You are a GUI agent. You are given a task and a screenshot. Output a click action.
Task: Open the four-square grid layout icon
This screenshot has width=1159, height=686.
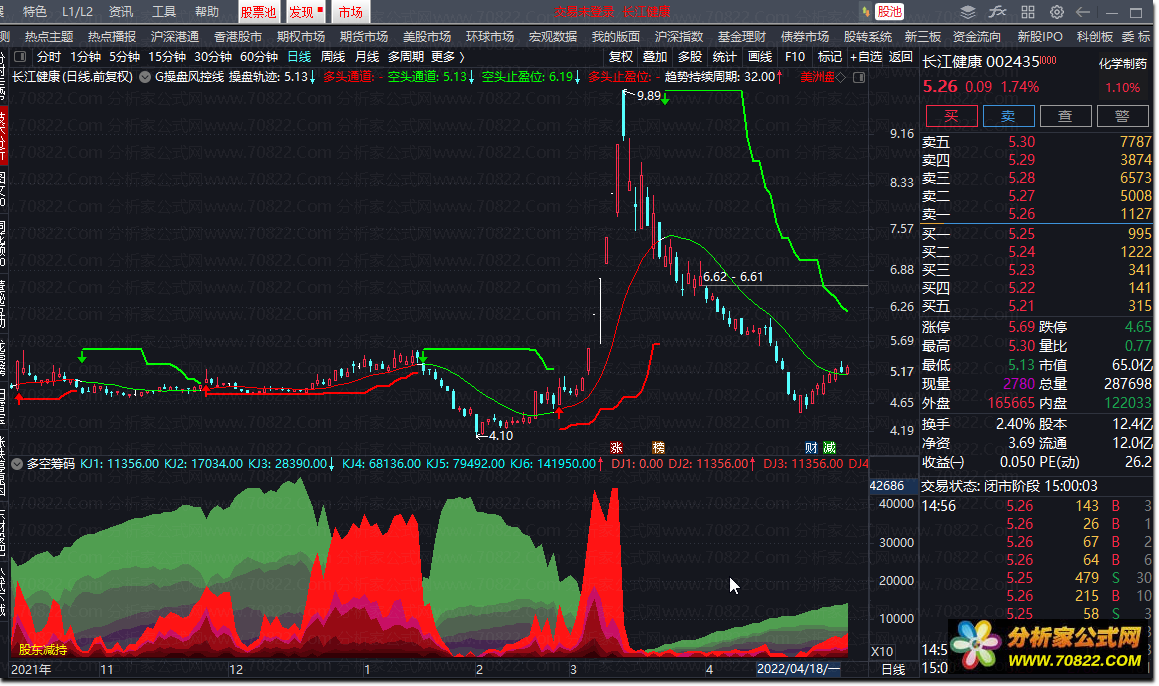(x=1028, y=12)
